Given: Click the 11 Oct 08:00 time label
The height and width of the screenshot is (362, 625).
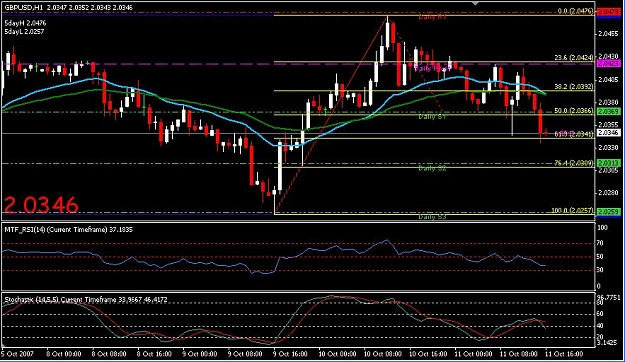Looking at the screenshot, I should click(x=518, y=354).
